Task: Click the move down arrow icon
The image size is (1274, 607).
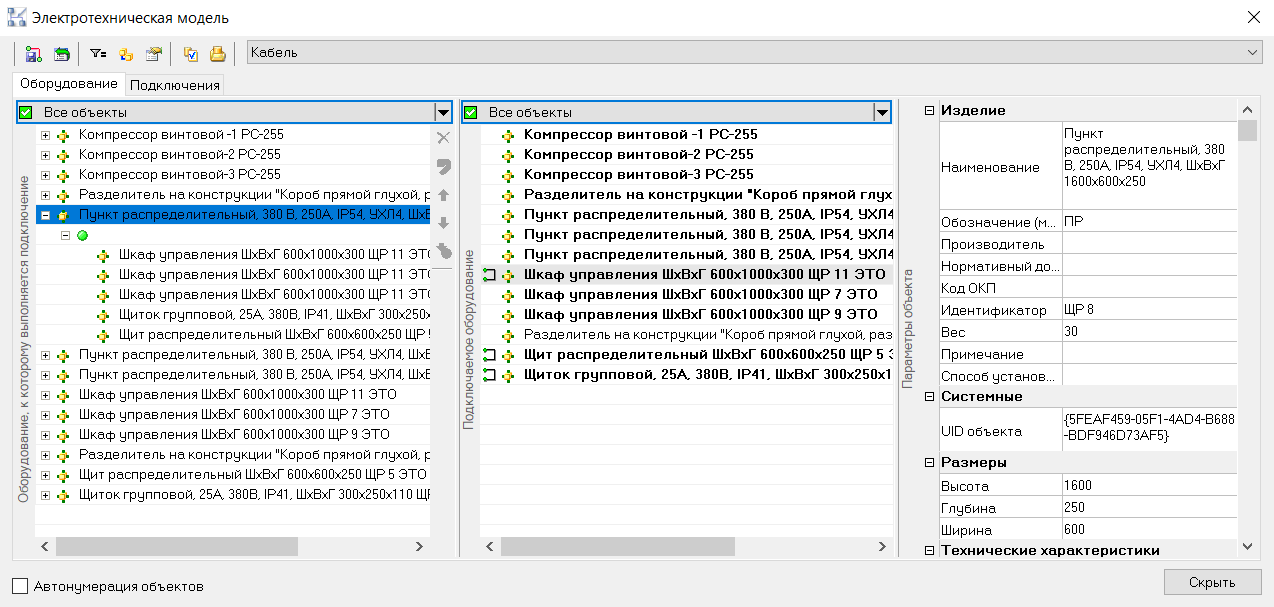Action: point(444,223)
